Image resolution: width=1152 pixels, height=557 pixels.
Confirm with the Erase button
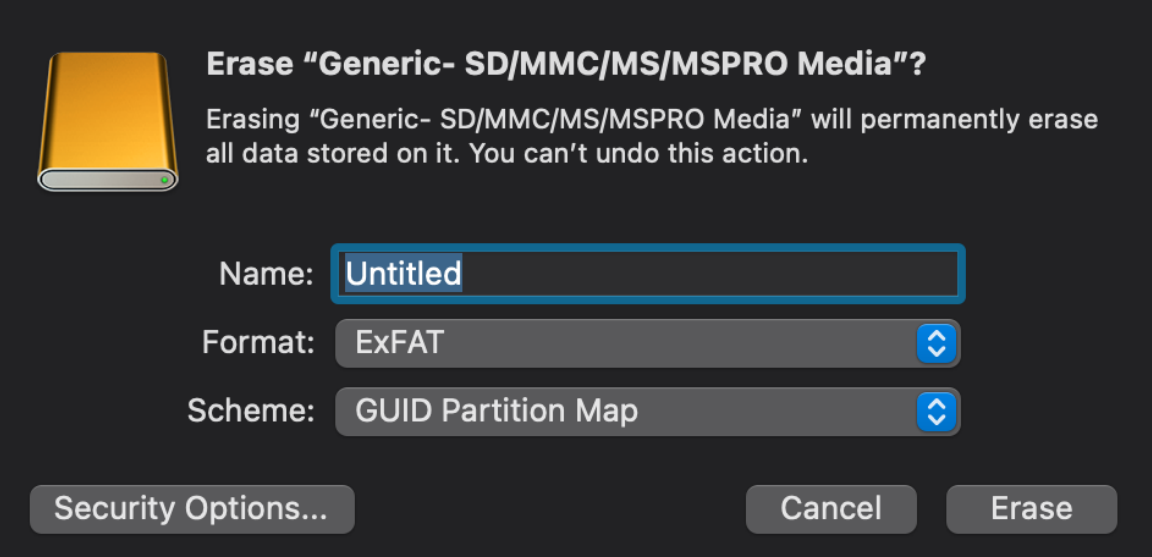click(1032, 509)
